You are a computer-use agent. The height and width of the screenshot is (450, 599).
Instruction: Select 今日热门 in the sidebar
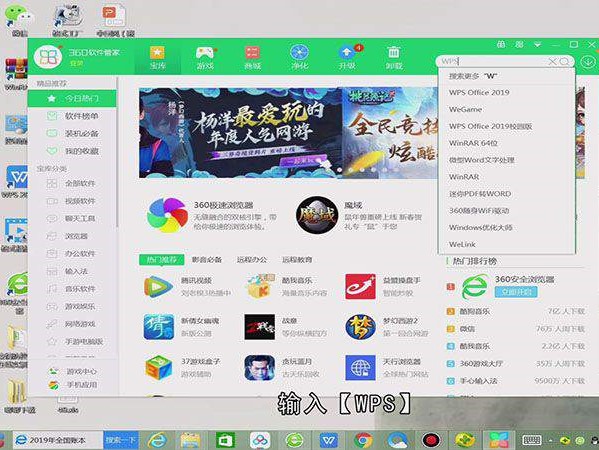click(x=72, y=99)
